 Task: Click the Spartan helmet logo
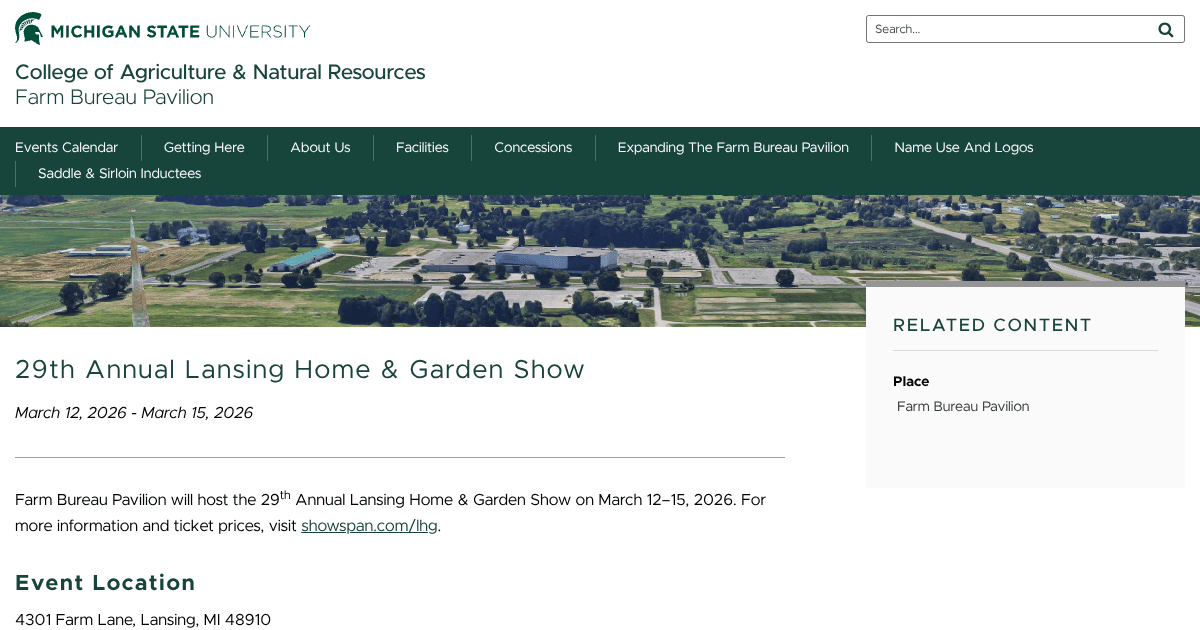point(29,28)
